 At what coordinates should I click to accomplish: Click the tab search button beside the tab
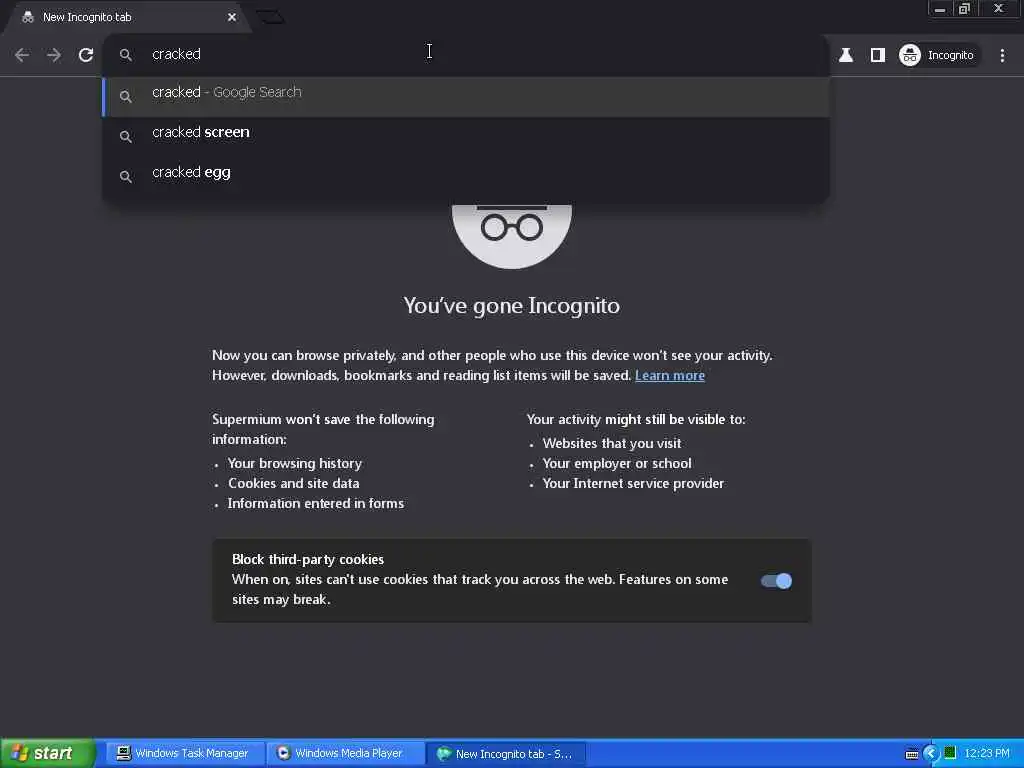click(270, 17)
